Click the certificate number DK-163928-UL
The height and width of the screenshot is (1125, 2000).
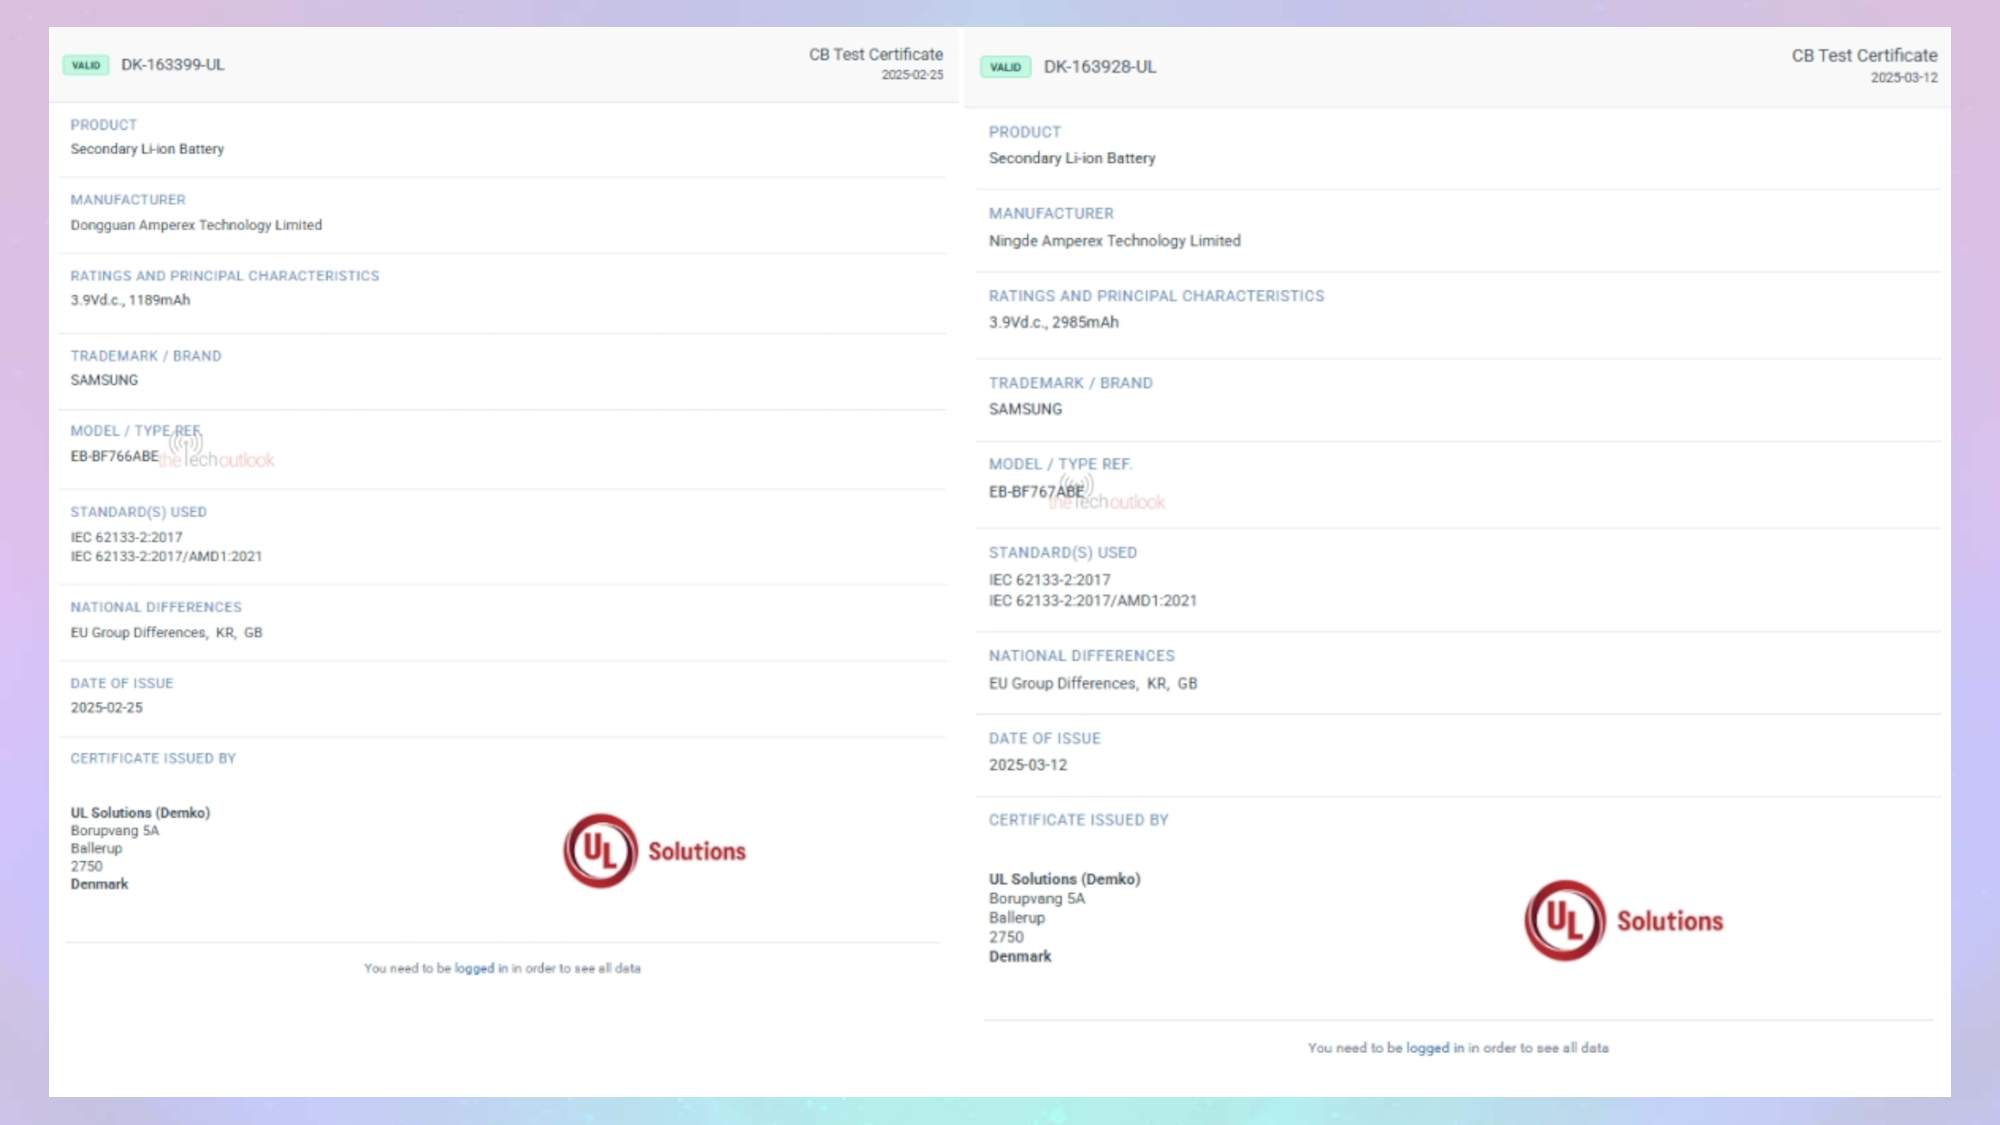click(1100, 67)
